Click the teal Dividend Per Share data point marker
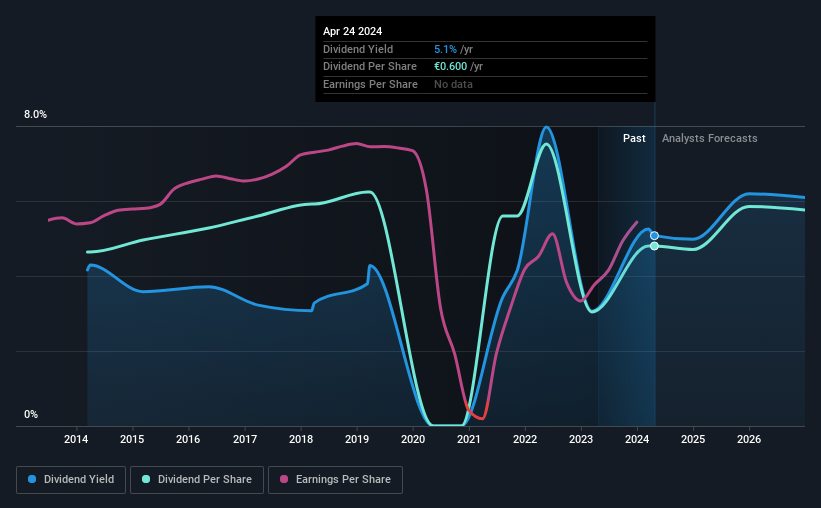The image size is (821, 508). 654,246
